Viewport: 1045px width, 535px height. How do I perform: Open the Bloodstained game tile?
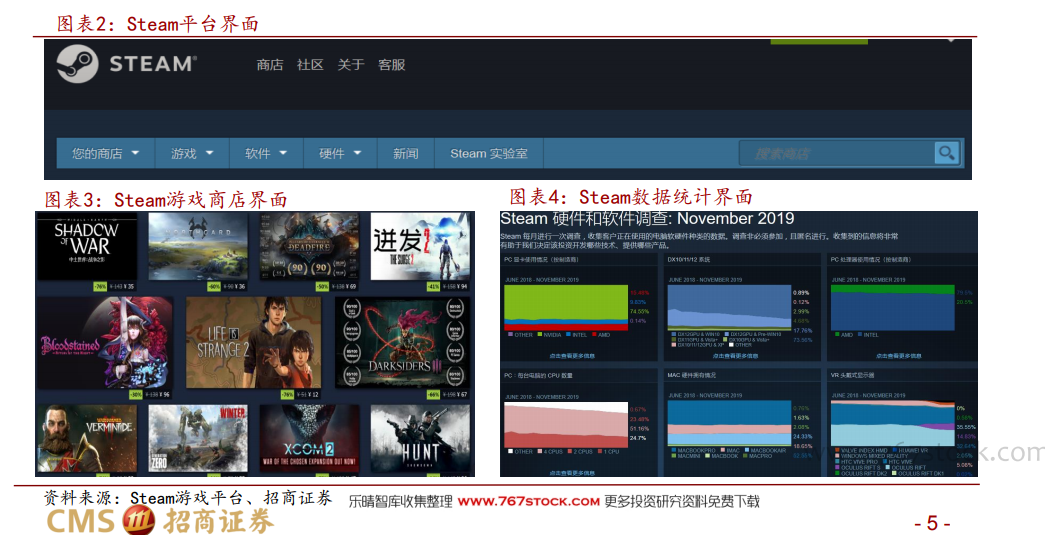tap(105, 343)
